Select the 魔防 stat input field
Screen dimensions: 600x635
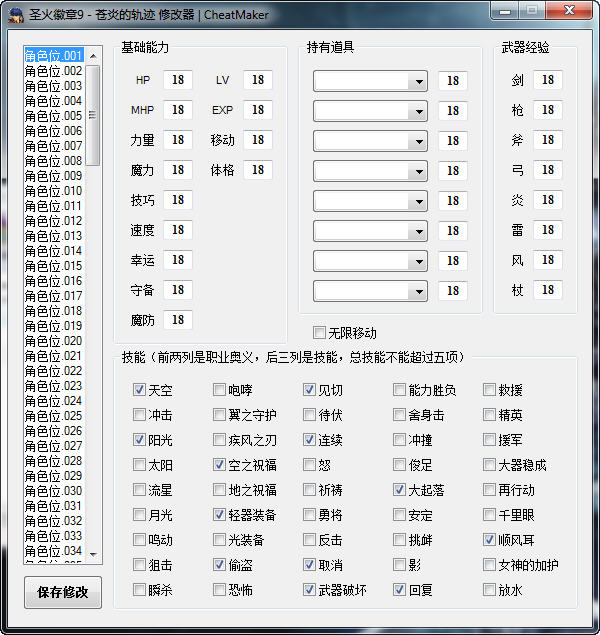point(178,320)
